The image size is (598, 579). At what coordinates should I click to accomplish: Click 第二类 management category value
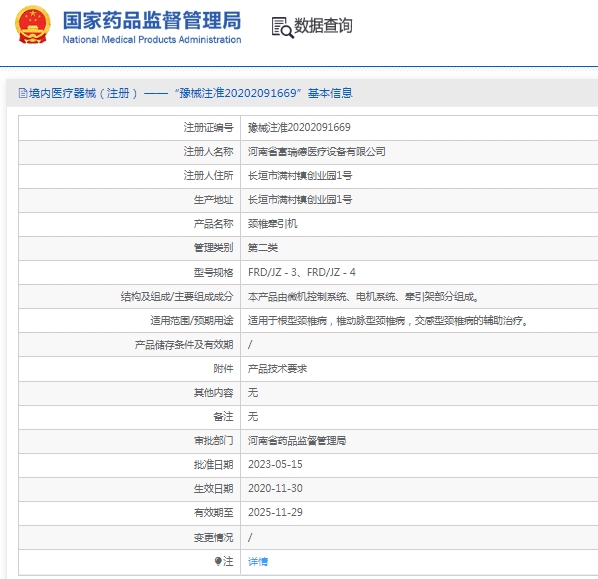[x=263, y=248]
